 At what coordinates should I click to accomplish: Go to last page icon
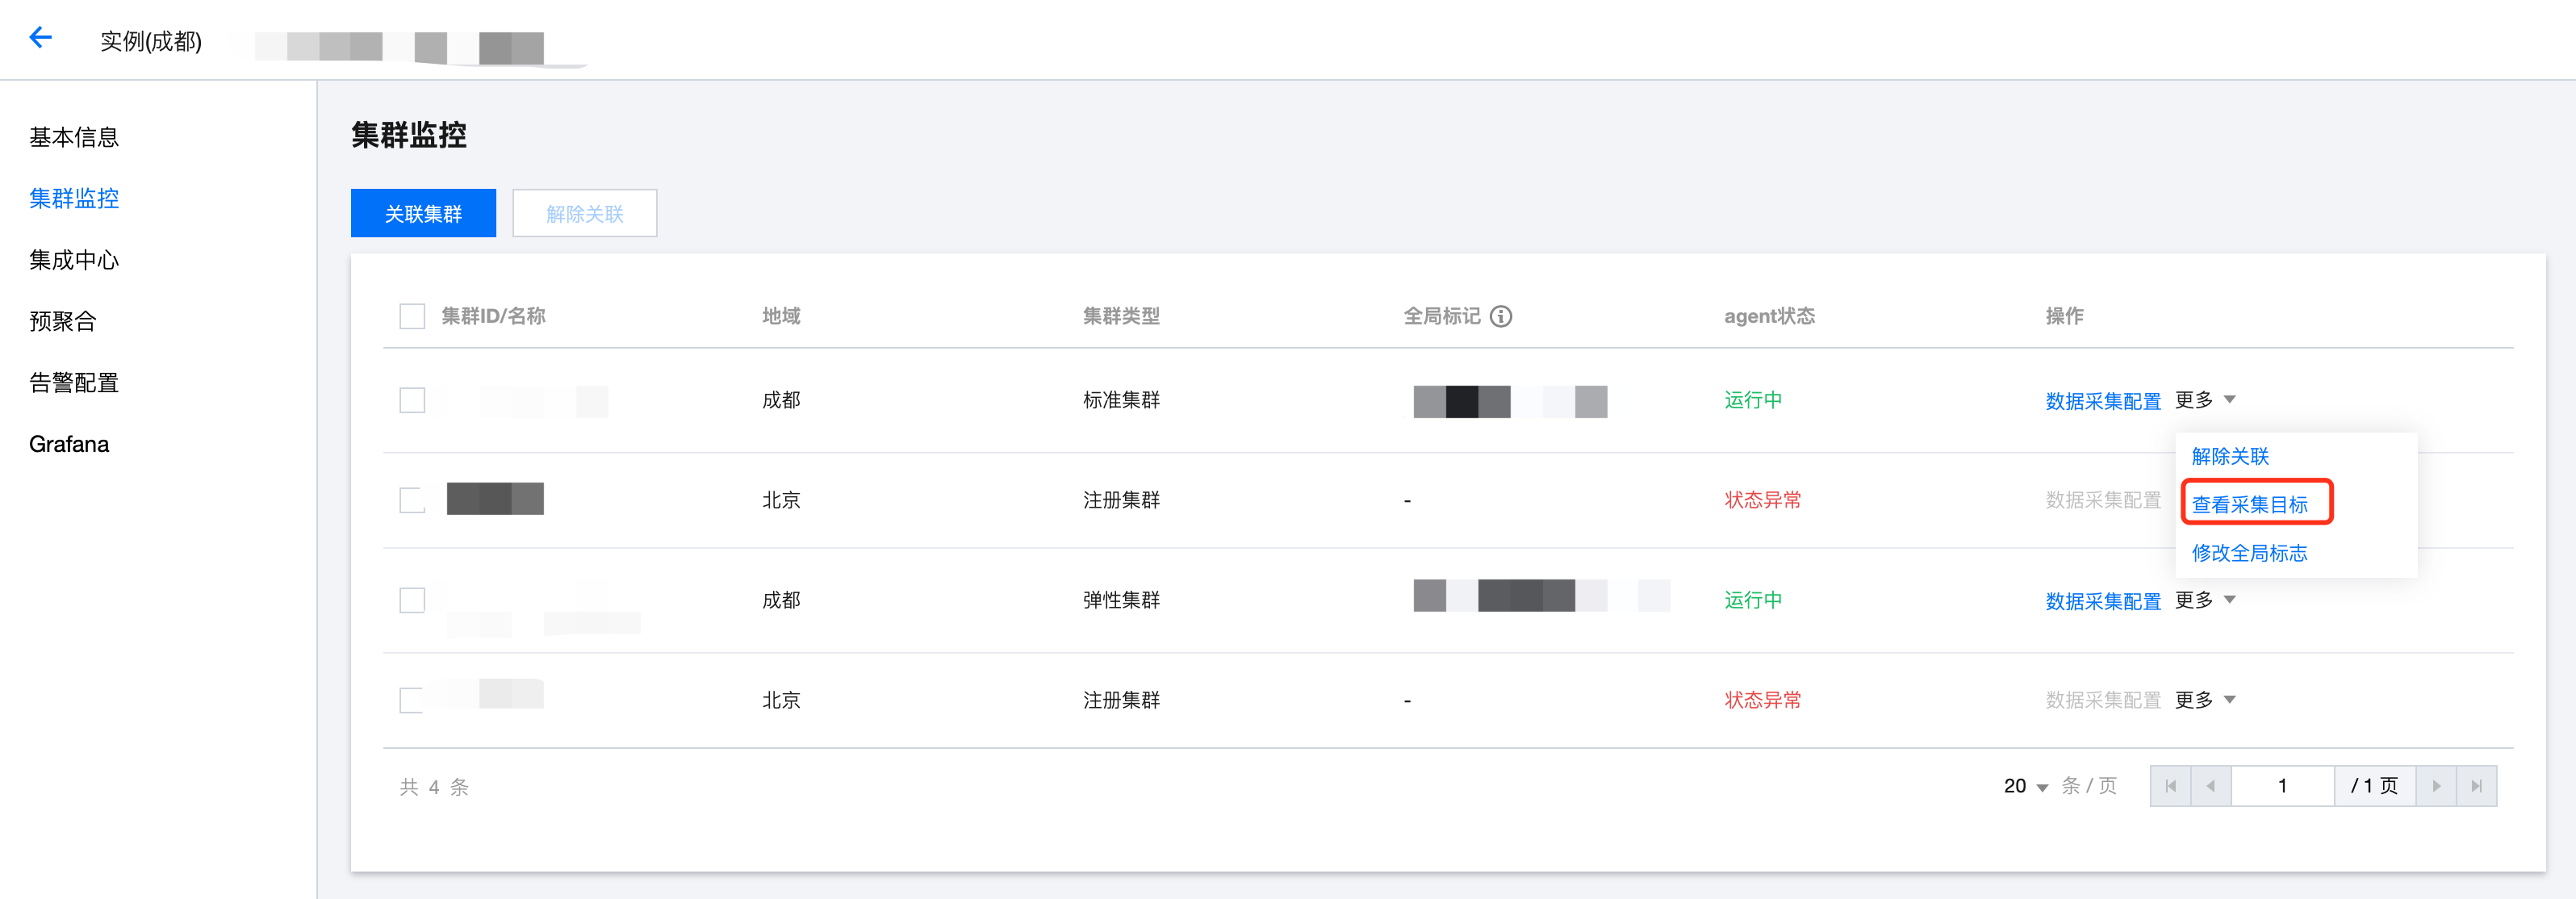(2476, 786)
